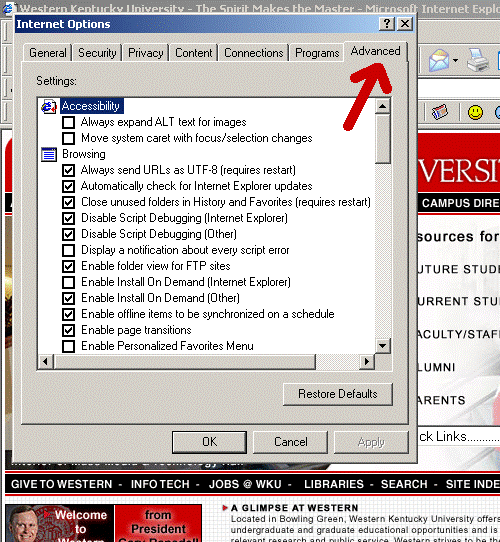Open SEARCH link on webpage

404,484
